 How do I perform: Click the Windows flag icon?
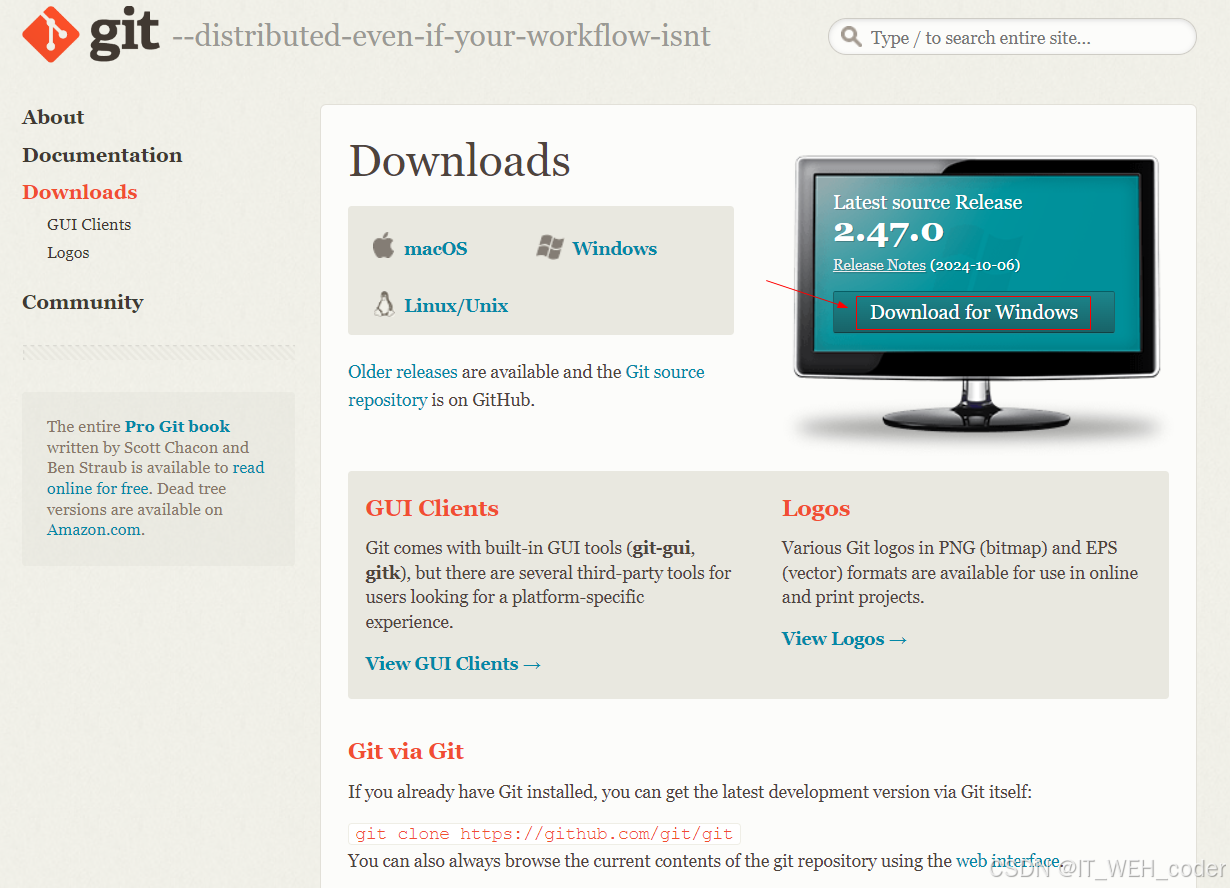point(550,248)
